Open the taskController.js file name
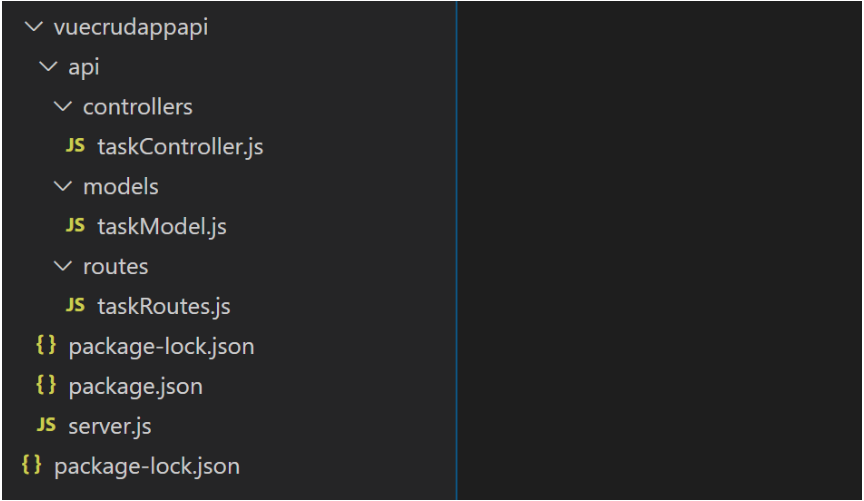Image resolution: width=864 pixels, height=501 pixels. tap(180, 147)
